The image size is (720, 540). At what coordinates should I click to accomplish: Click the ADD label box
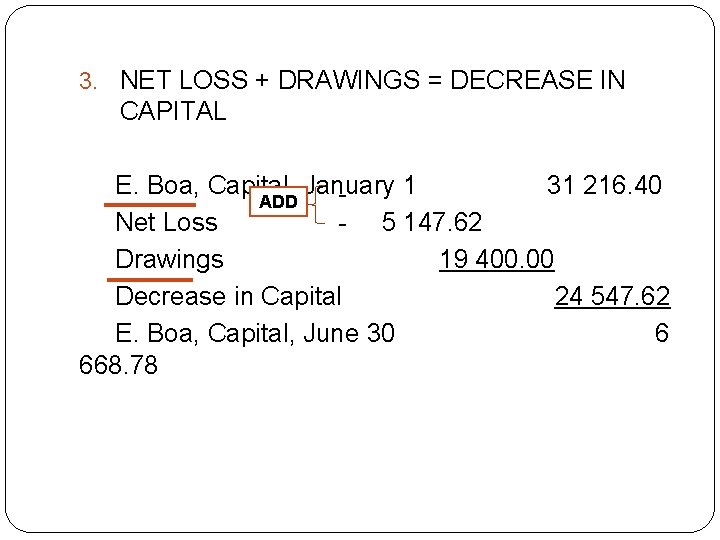click(x=277, y=202)
